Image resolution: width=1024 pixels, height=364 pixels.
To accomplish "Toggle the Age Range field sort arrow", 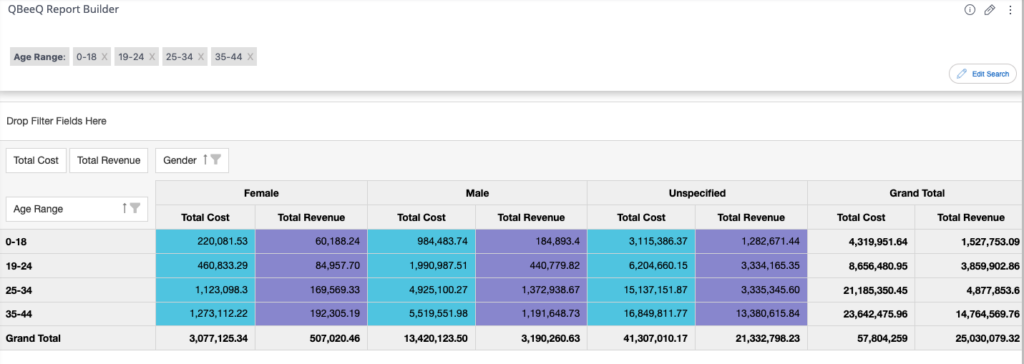I will point(124,208).
